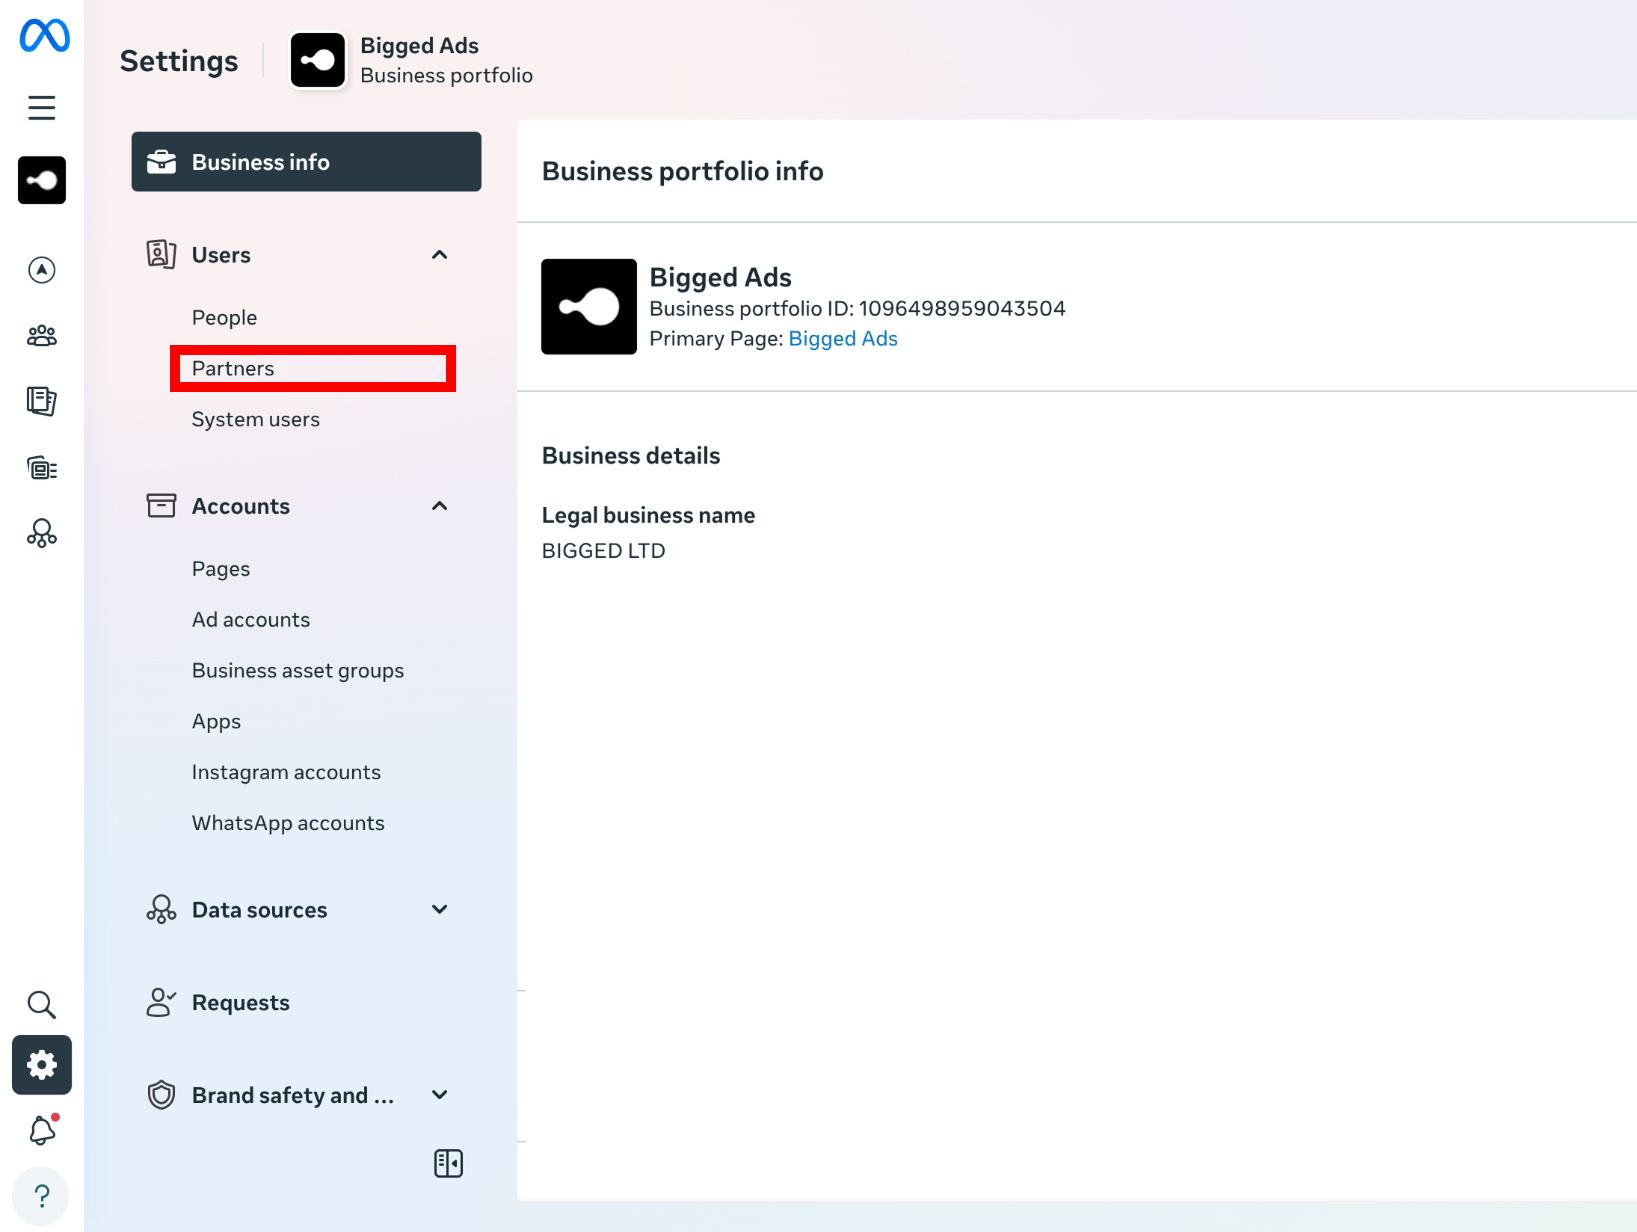Select the Business info menu item
1637x1232 pixels.
coord(306,162)
